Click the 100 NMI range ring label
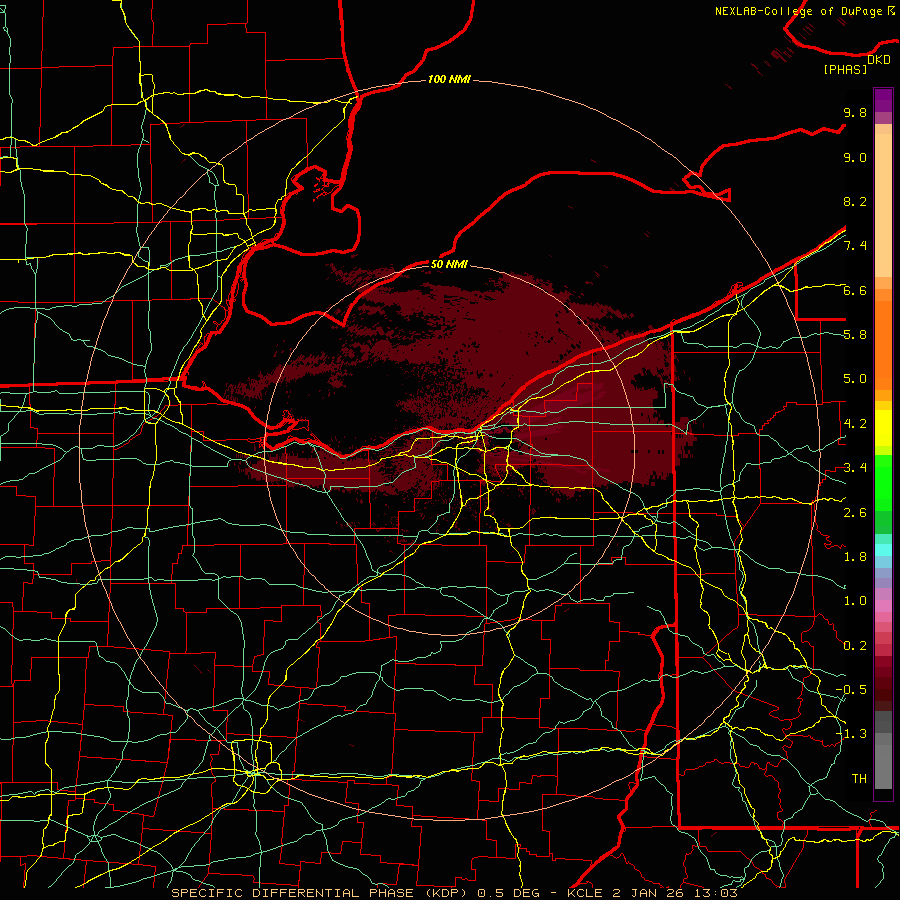The width and height of the screenshot is (900, 900). 449,79
